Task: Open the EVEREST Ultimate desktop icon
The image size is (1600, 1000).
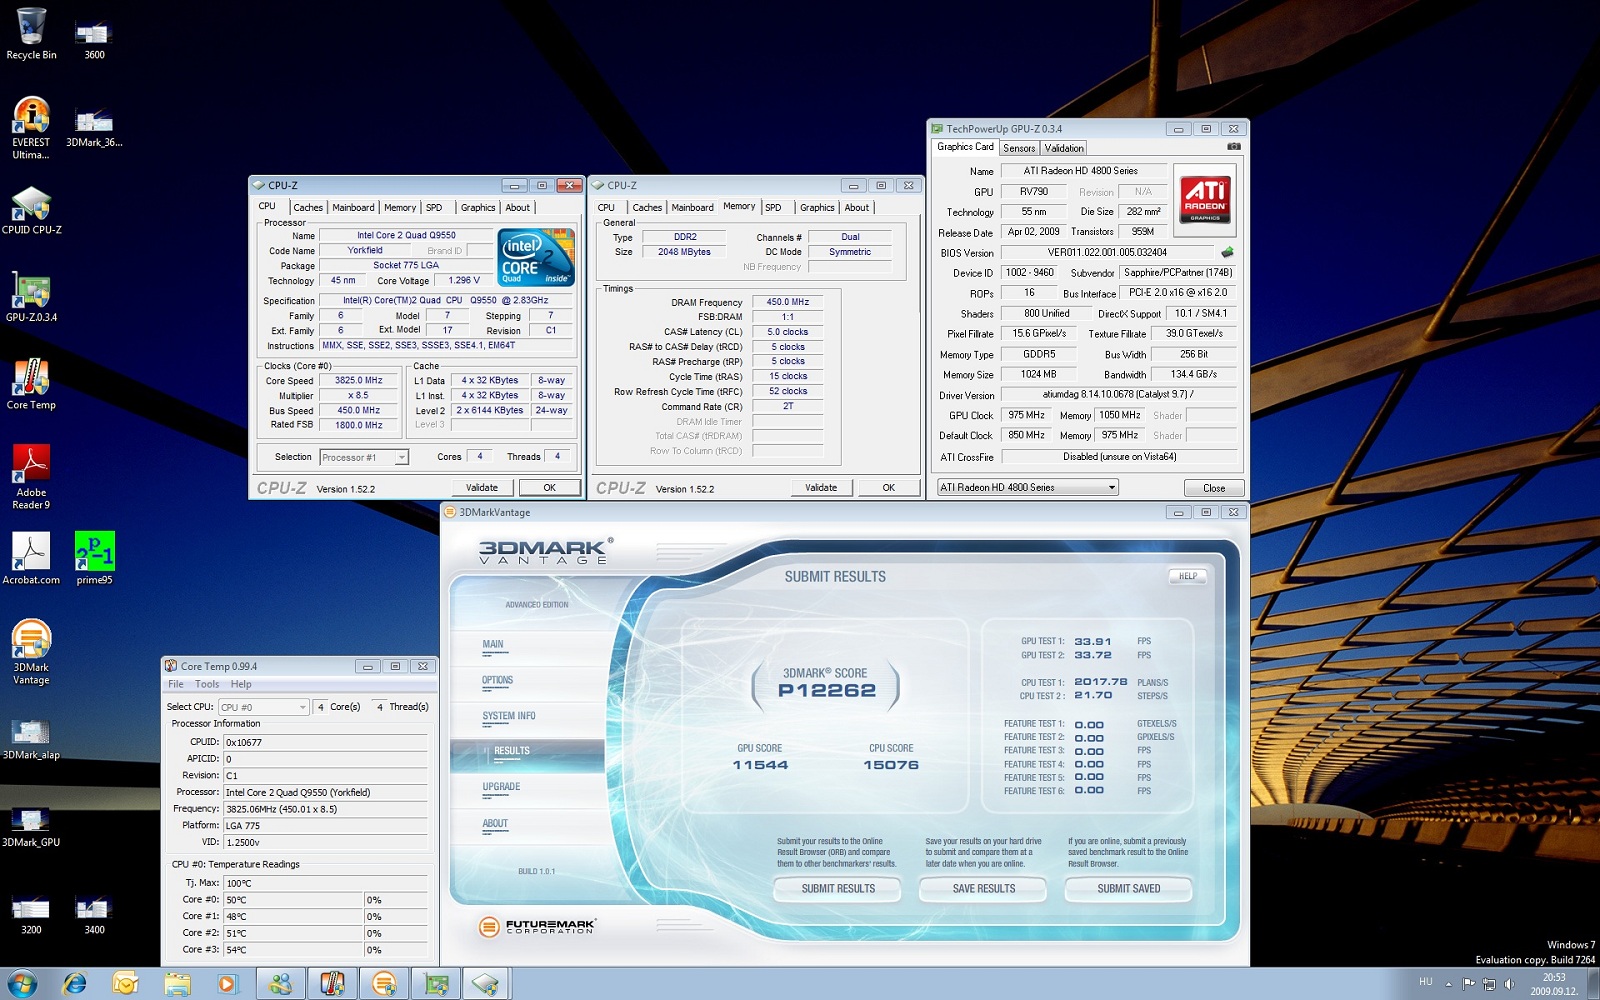Action: tap(31, 117)
